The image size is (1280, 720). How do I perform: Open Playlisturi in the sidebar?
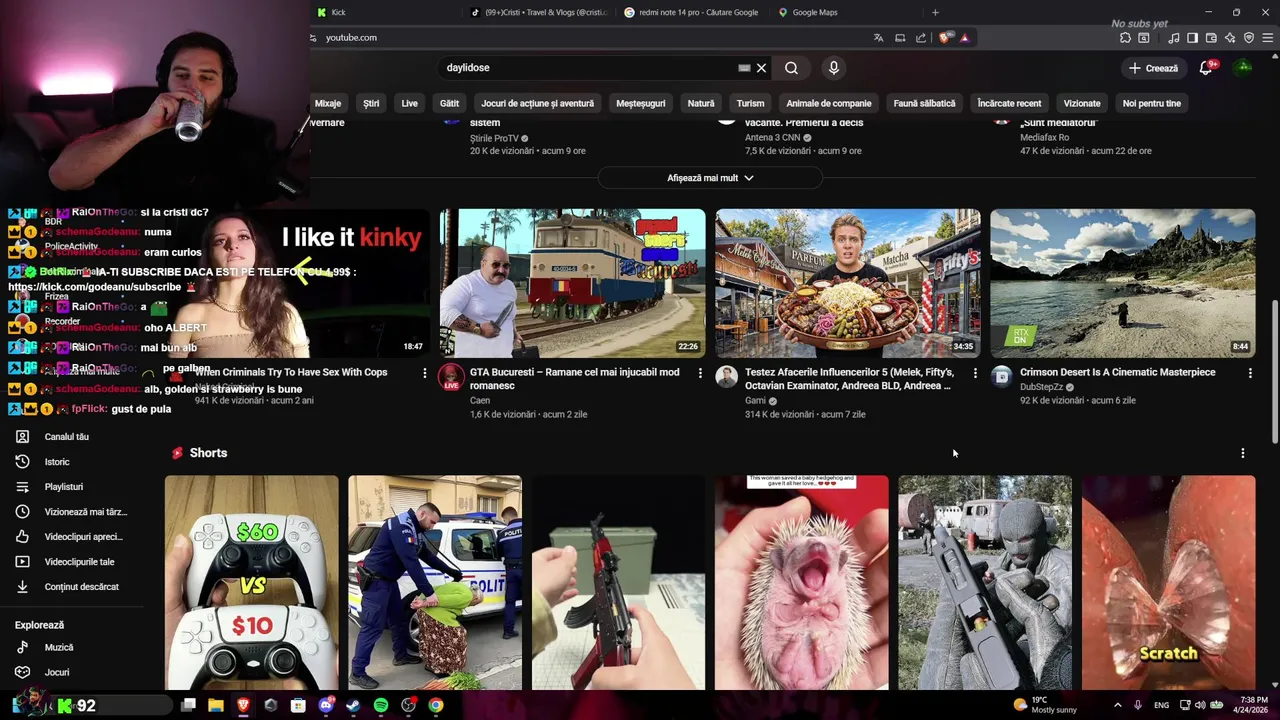(x=64, y=487)
